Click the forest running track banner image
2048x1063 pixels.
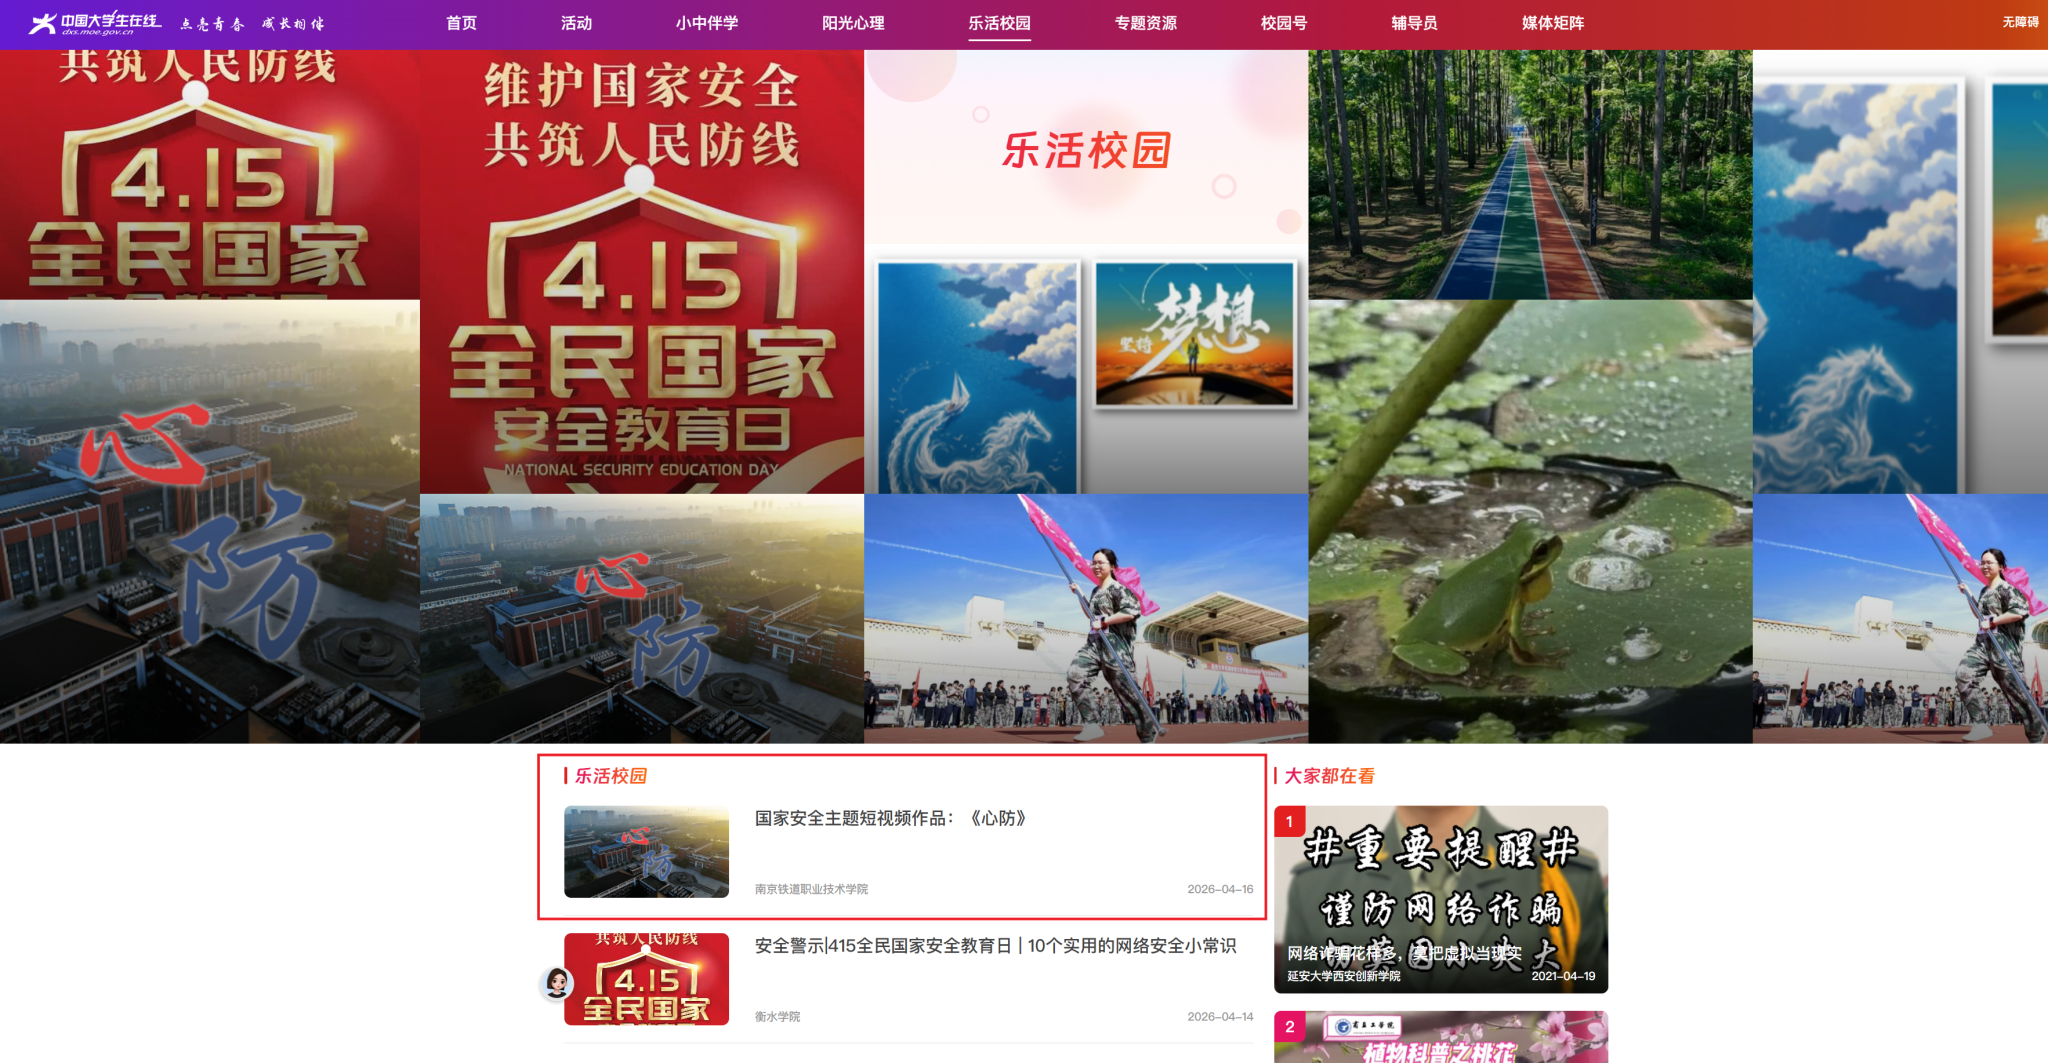click(1529, 175)
